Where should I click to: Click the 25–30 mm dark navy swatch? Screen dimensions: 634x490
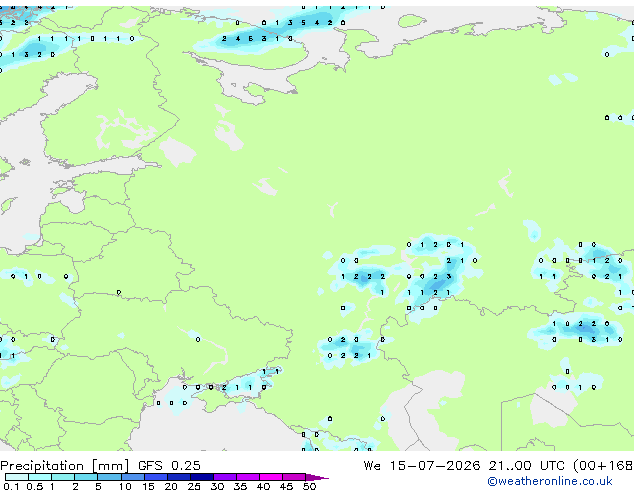[x=202, y=477]
